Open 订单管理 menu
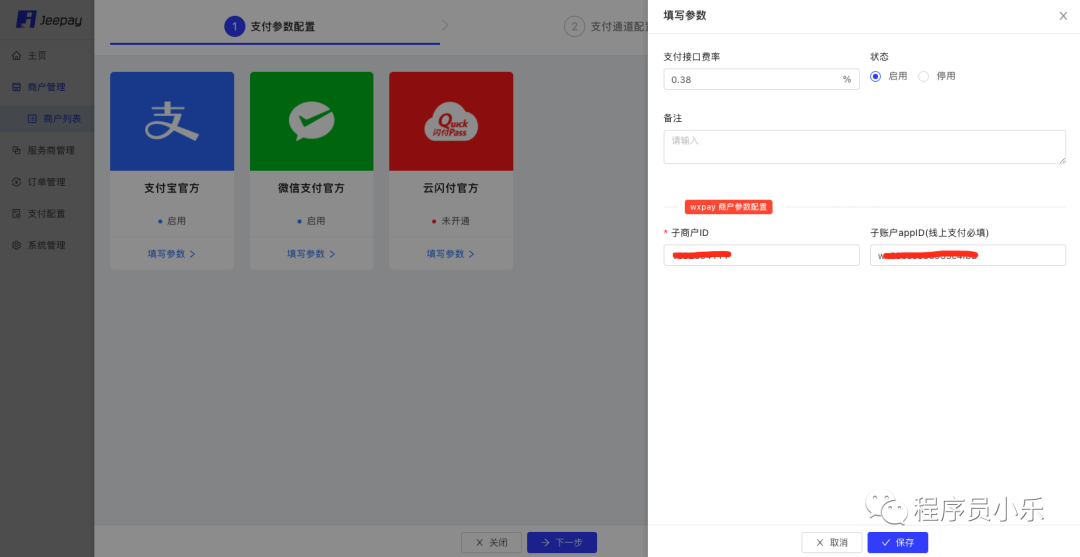Image resolution: width=1080 pixels, height=557 pixels. (47, 182)
